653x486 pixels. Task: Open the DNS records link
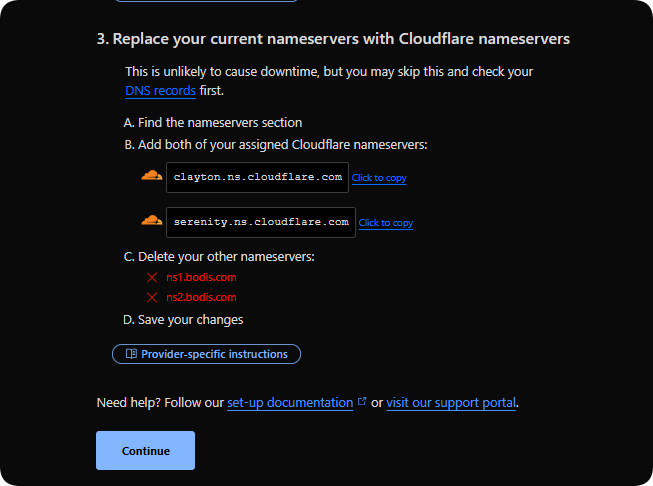click(x=160, y=90)
